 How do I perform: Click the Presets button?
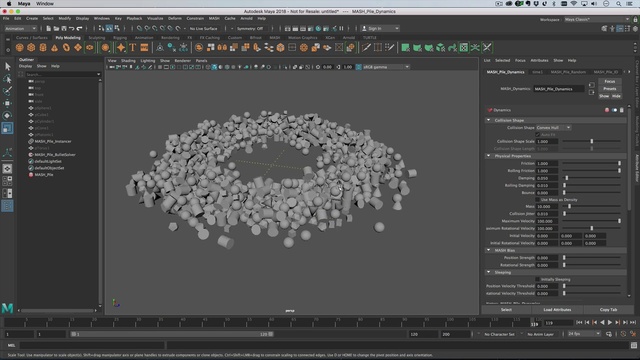click(x=610, y=89)
